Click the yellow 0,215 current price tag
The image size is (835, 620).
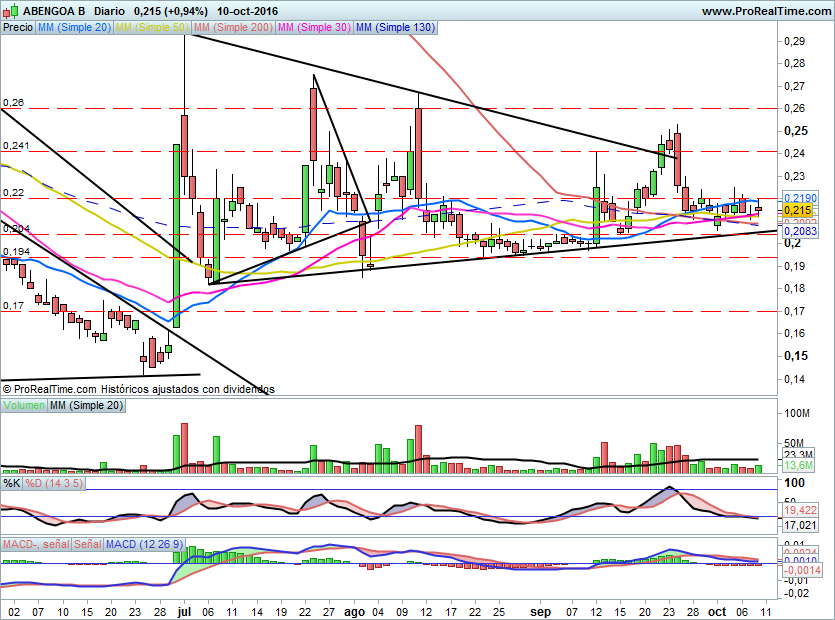(798, 210)
